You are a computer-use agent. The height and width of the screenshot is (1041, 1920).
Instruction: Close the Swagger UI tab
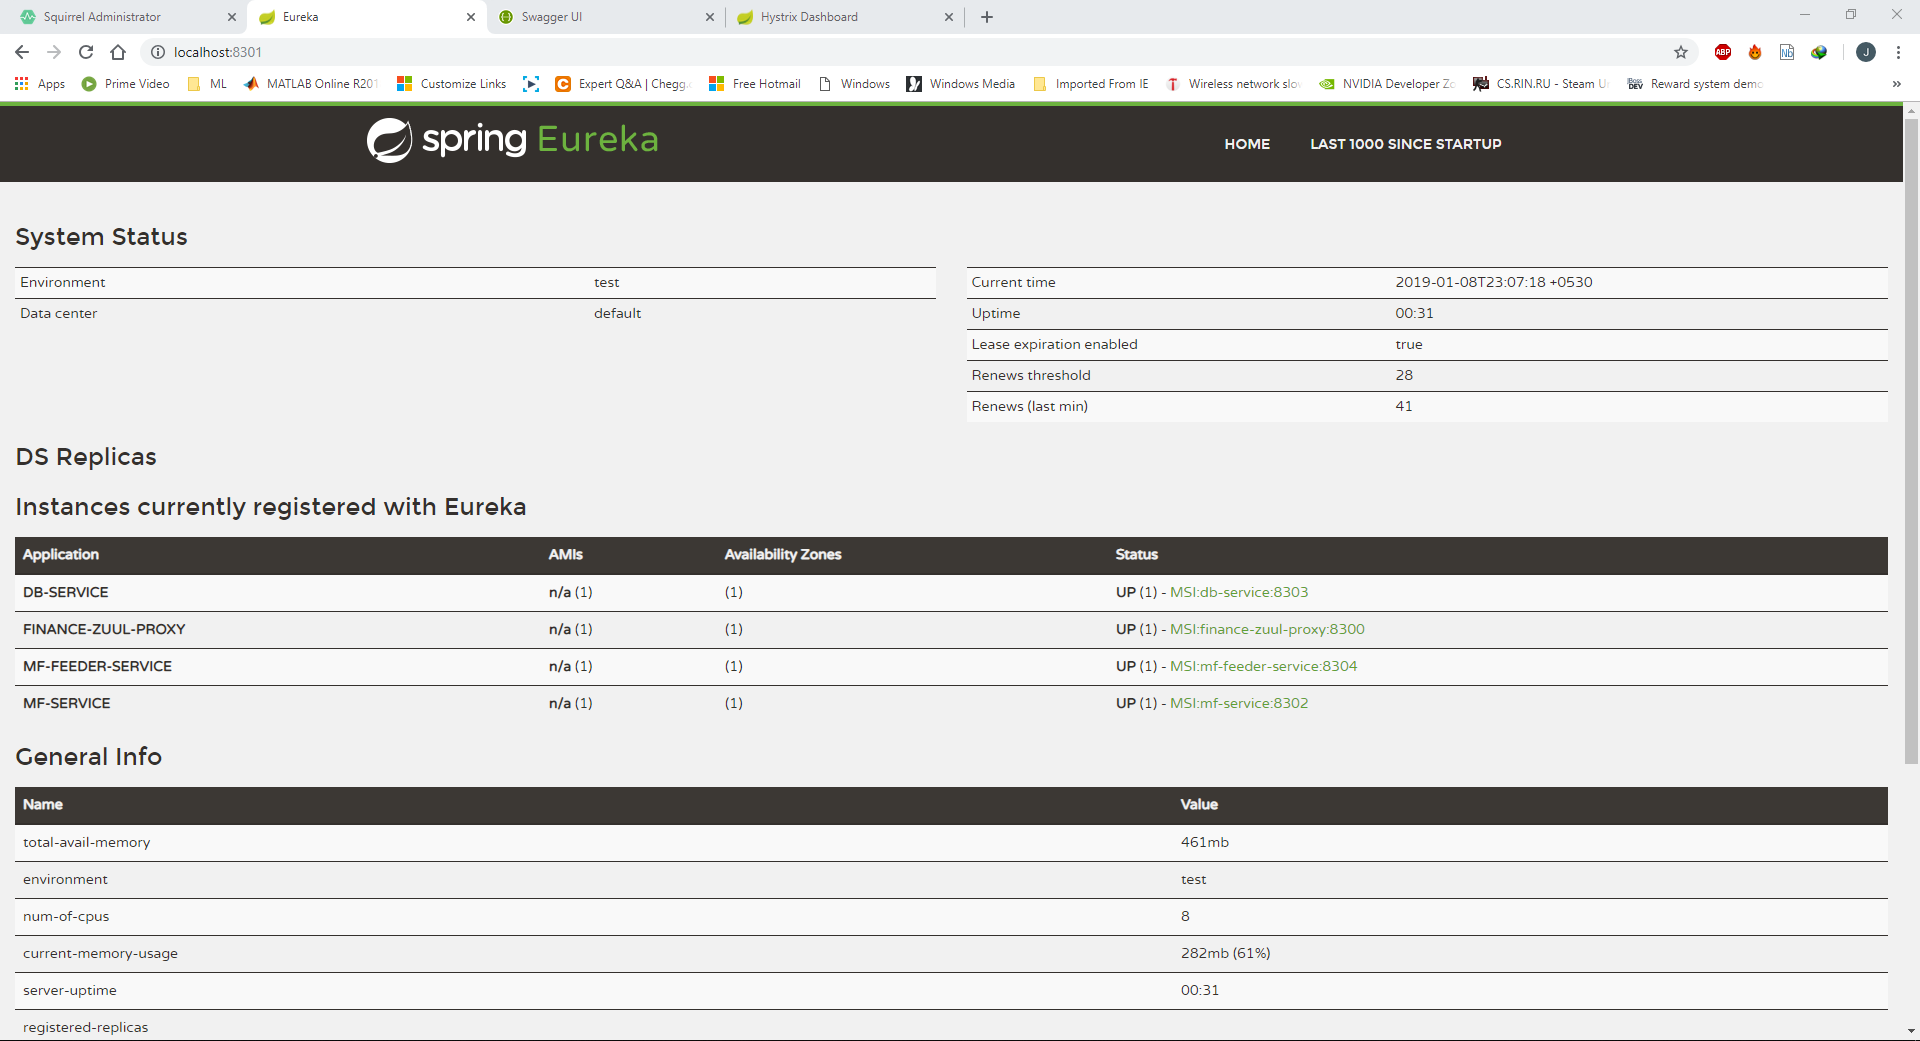710,17
